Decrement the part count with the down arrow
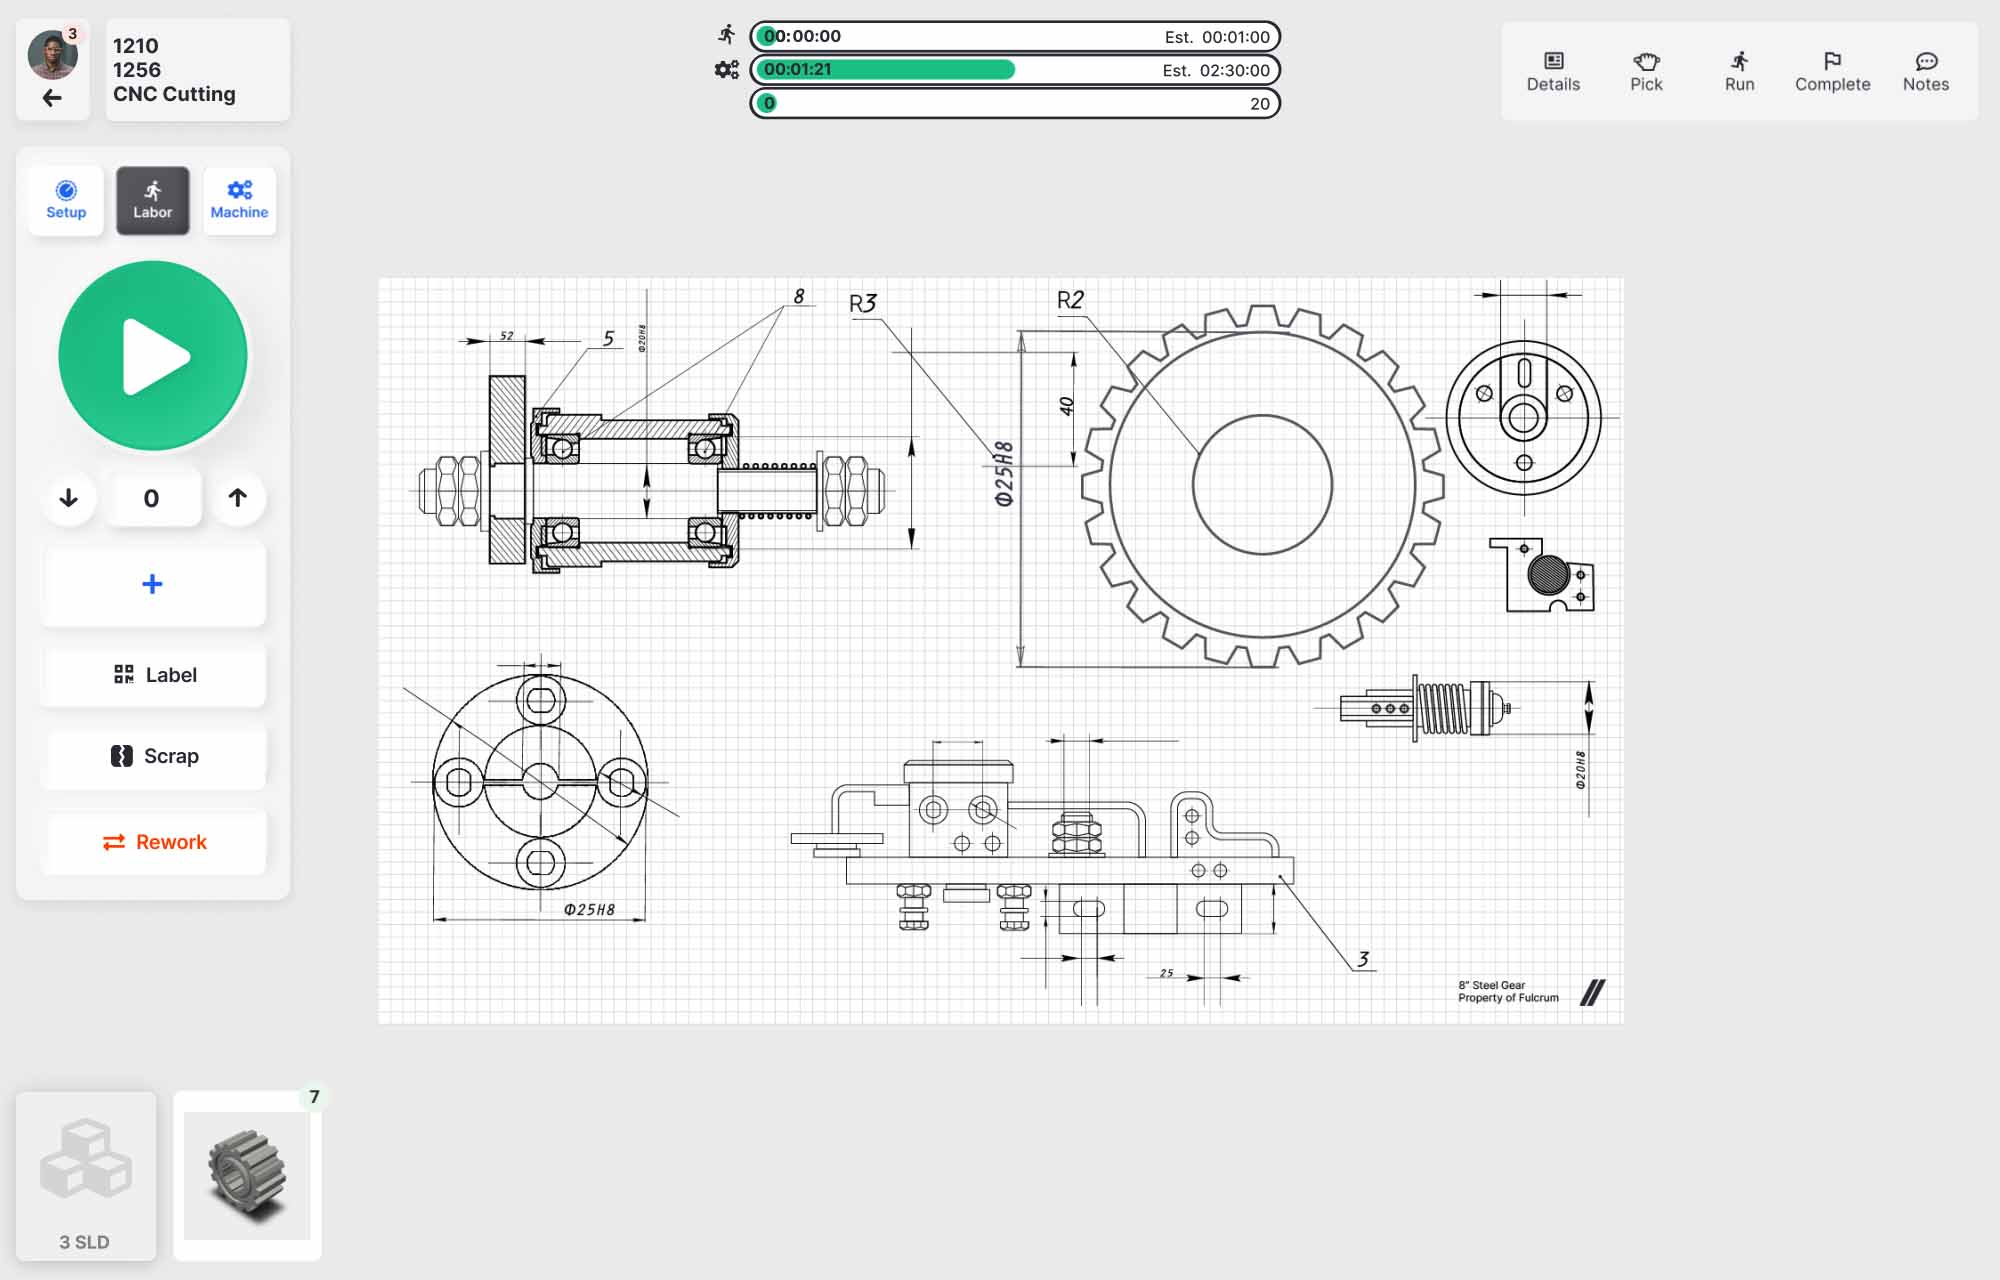 coord(68,498)
